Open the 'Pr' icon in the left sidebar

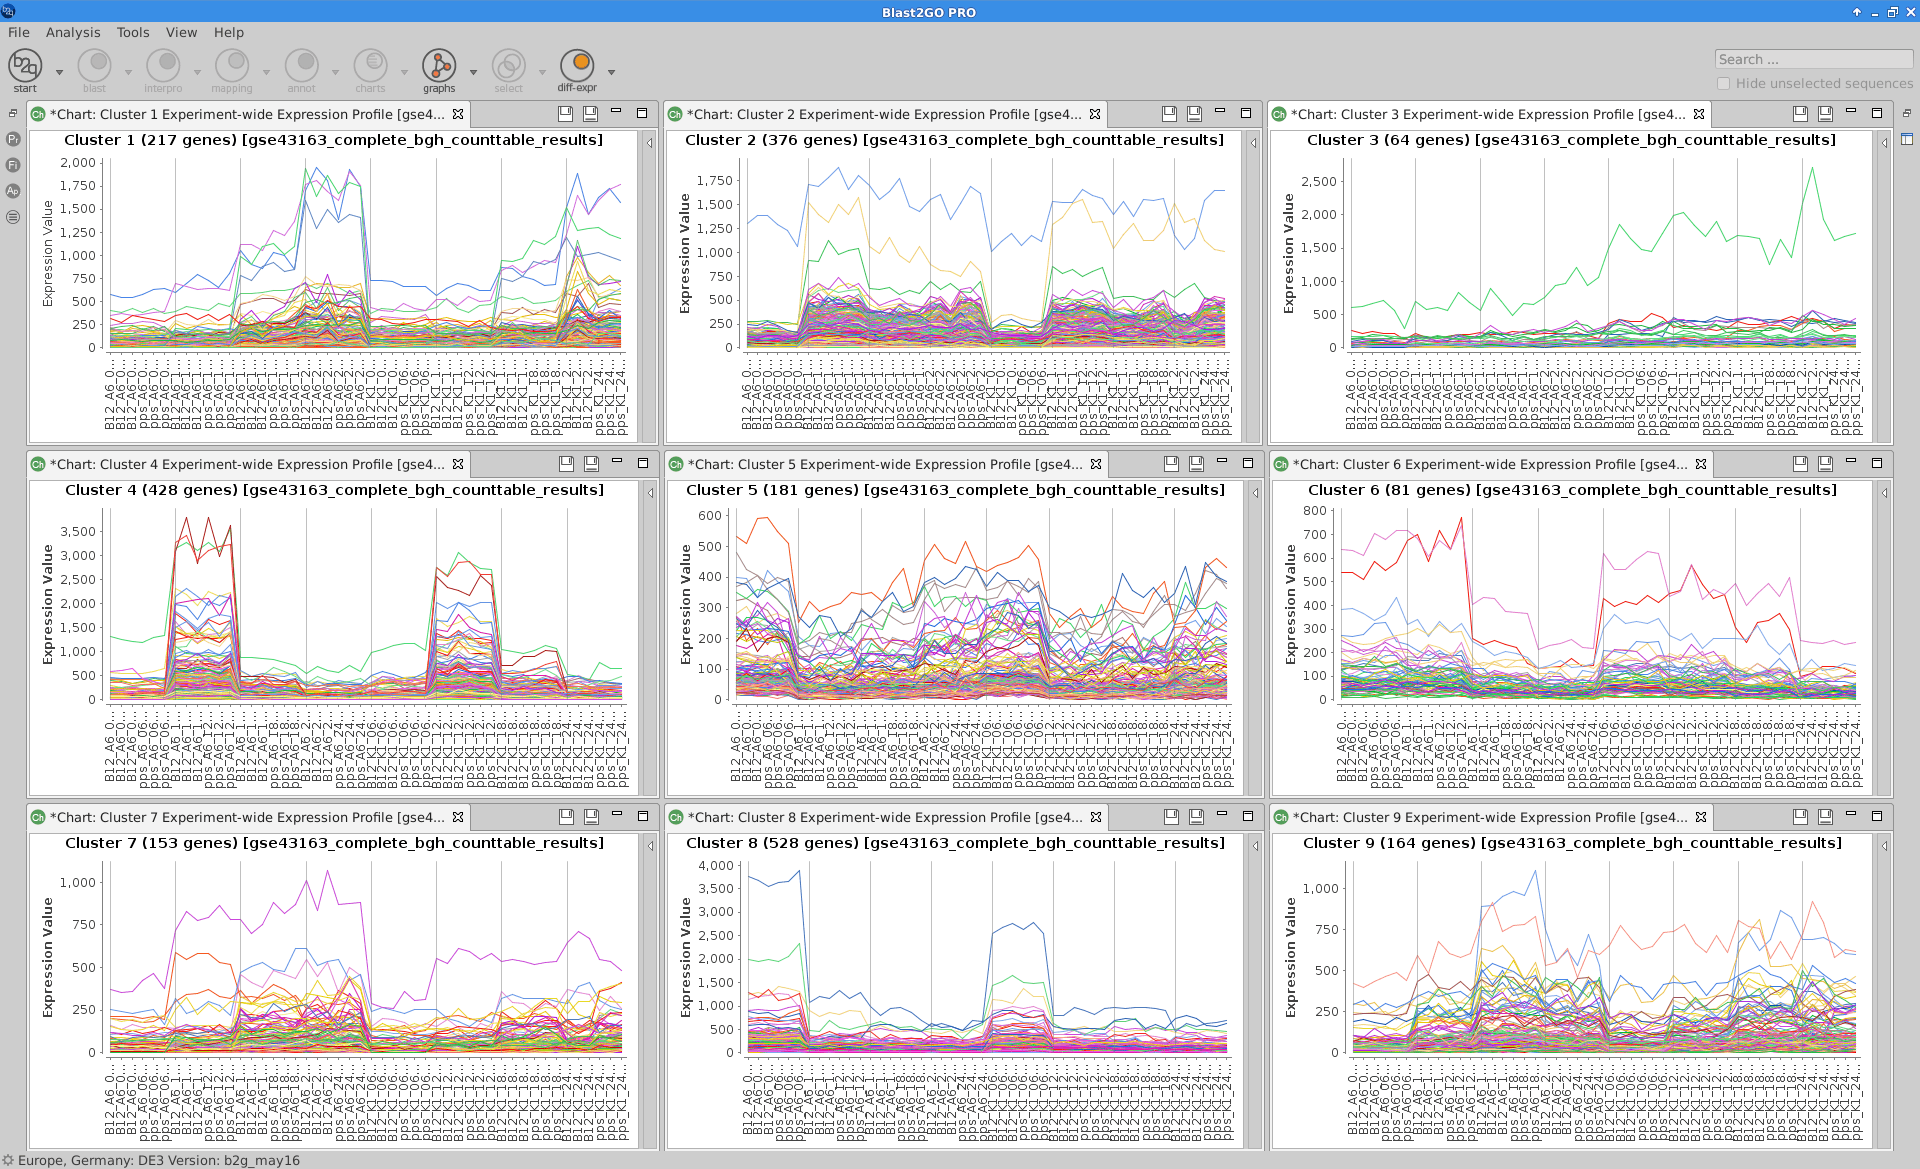coord(13,139)
